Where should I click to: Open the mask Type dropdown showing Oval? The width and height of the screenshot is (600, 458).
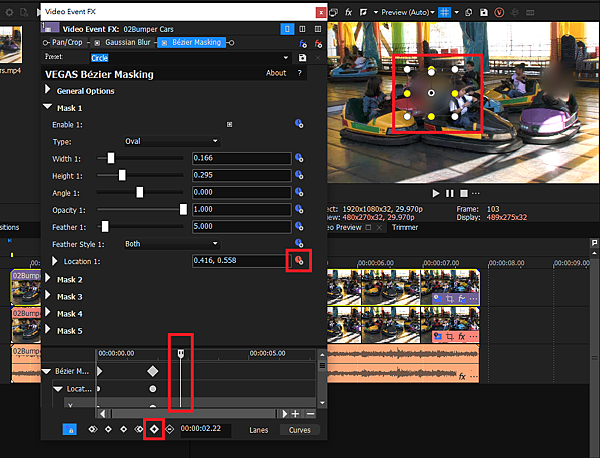click(x=170, y=141)
